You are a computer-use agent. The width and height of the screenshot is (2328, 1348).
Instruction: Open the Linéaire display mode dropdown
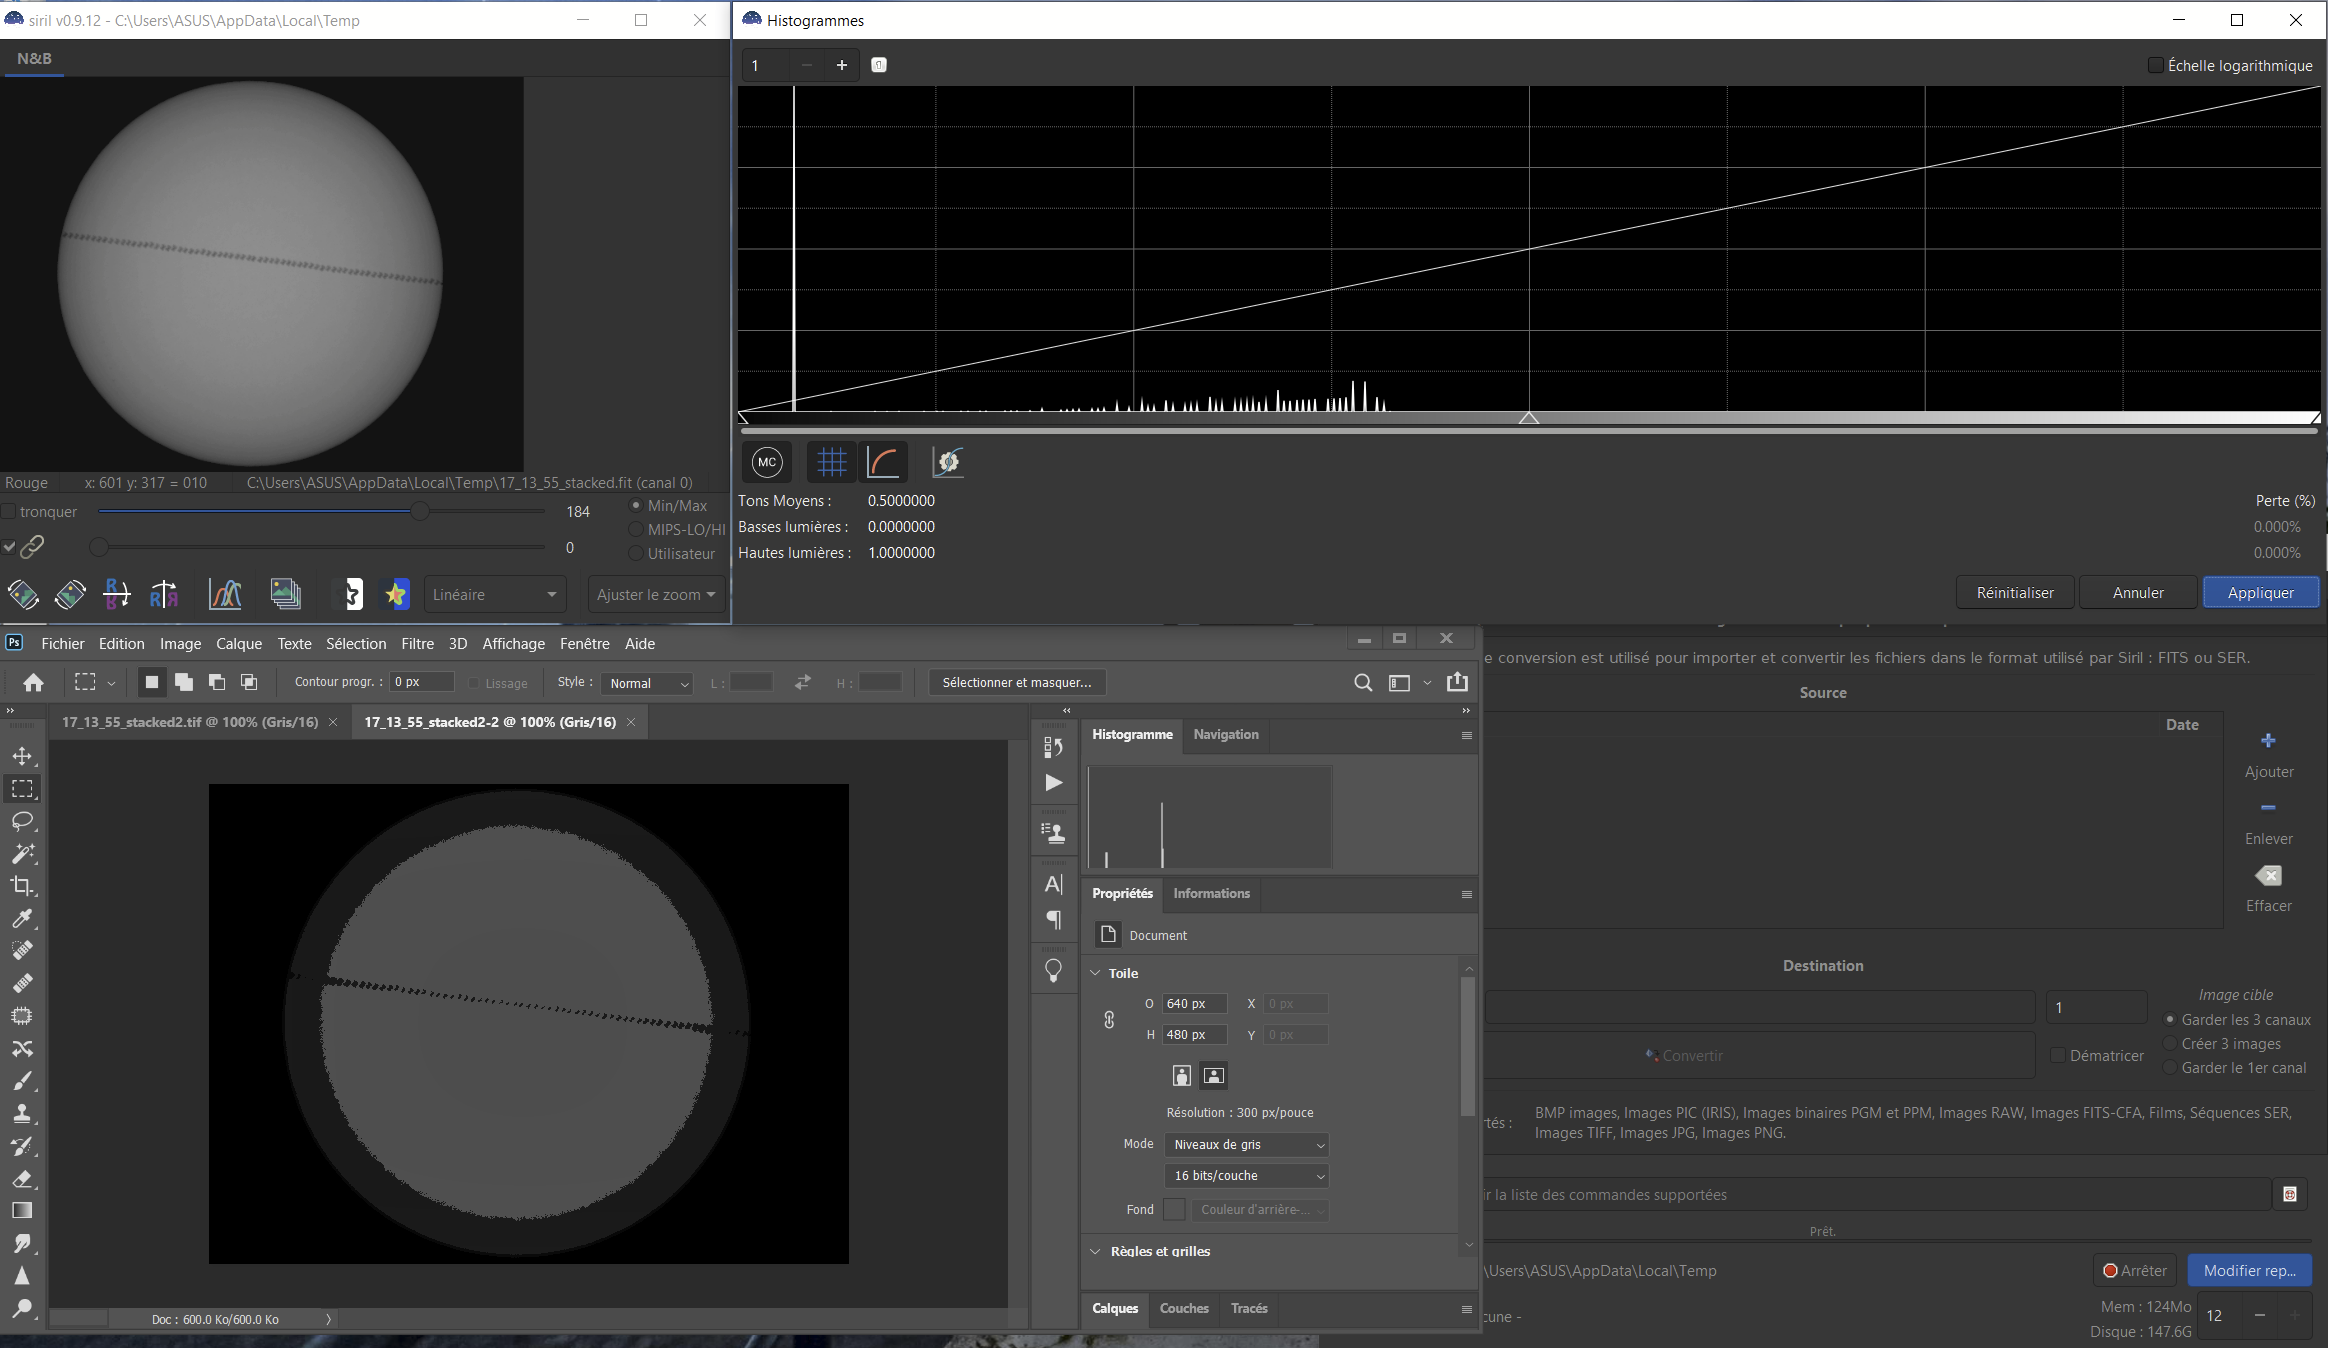[x=494, y=594]
